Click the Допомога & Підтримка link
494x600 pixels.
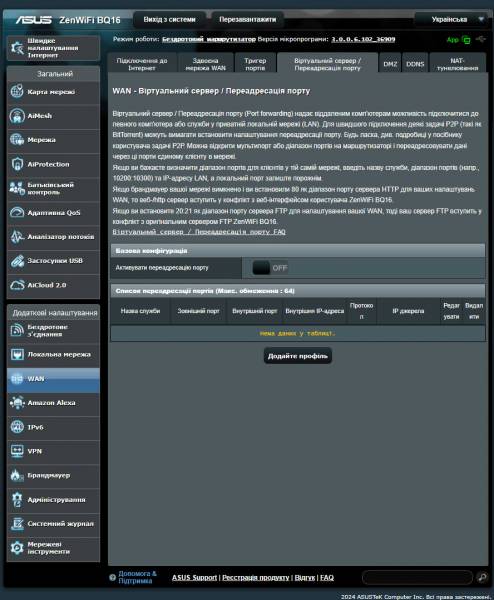click(137, 577)
